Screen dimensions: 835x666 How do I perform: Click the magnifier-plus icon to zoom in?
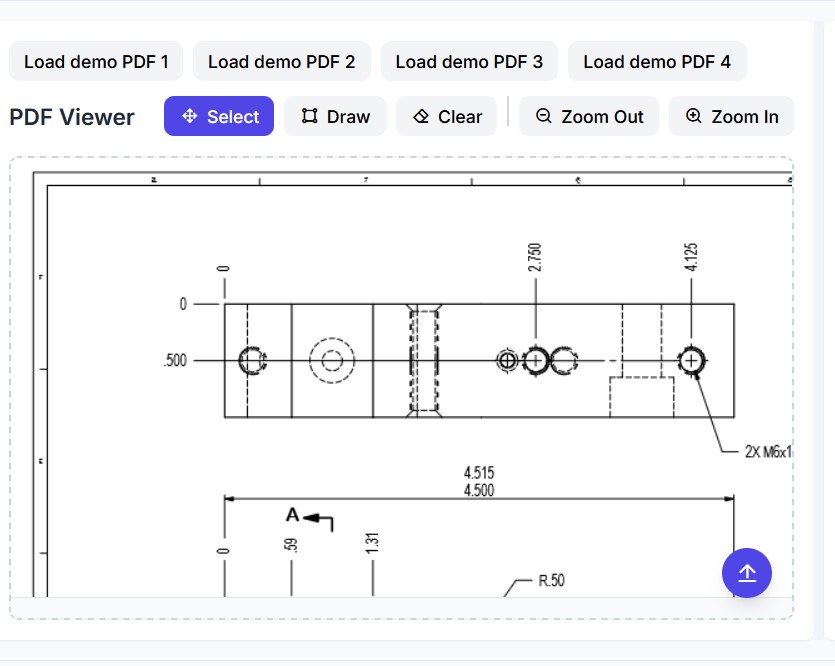(x=692, y=116)
